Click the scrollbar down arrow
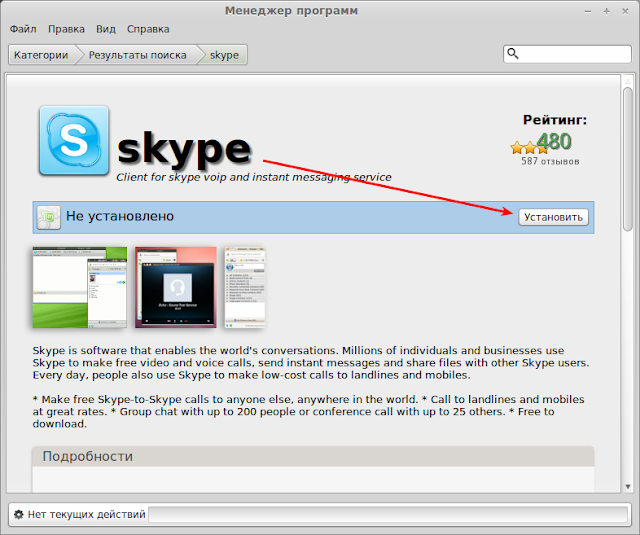 (628, 486)
